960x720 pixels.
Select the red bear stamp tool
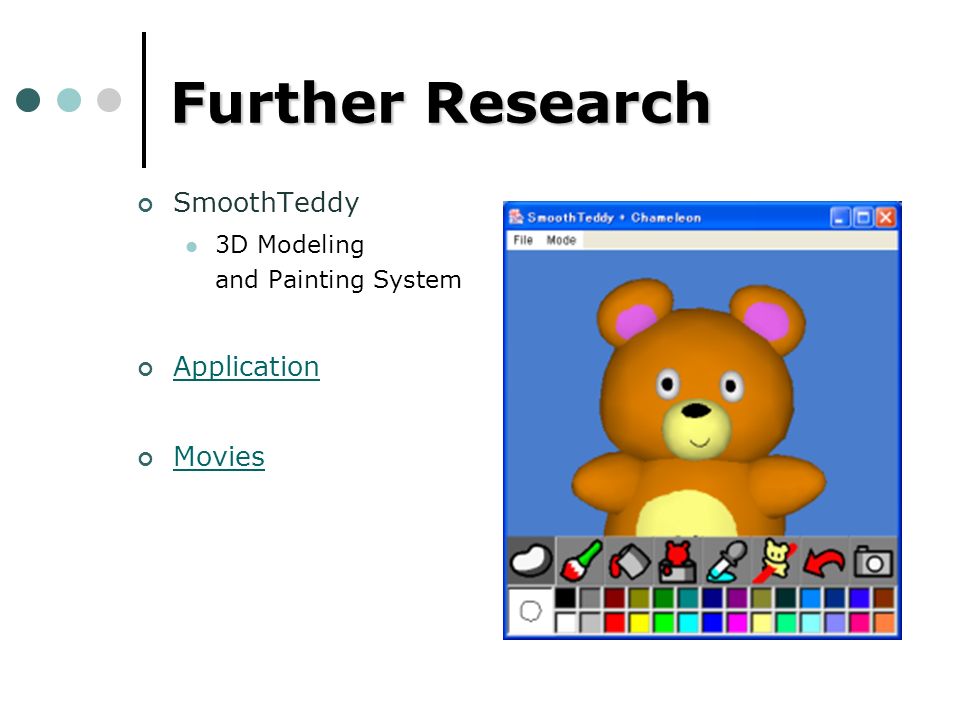678,561
